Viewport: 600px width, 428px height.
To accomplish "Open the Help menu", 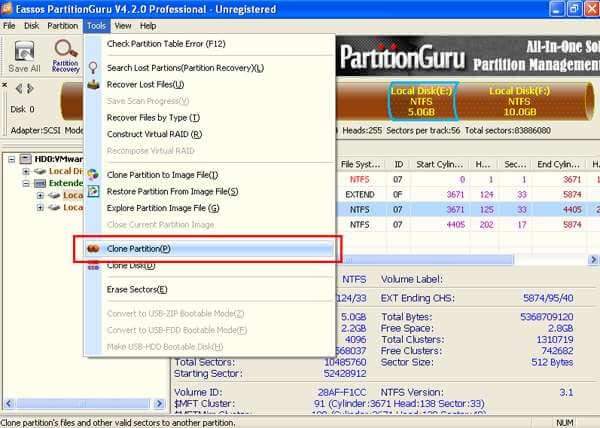I will coord(148,26).
